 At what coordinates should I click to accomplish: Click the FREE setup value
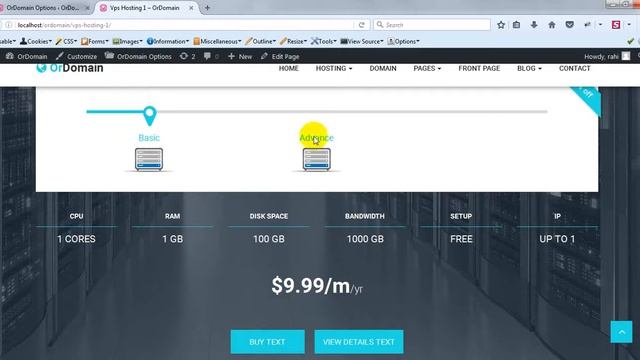coord(461,239)
